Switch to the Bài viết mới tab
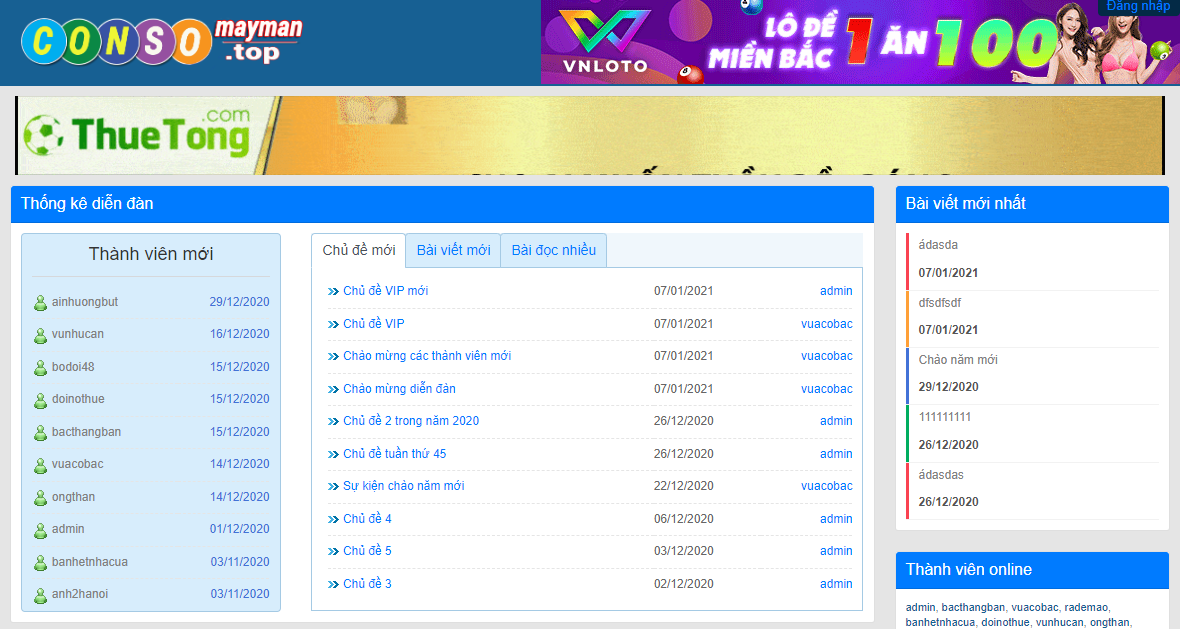Image resolution: width=1183 pixels, height=629 pixels. coord(453,250)
